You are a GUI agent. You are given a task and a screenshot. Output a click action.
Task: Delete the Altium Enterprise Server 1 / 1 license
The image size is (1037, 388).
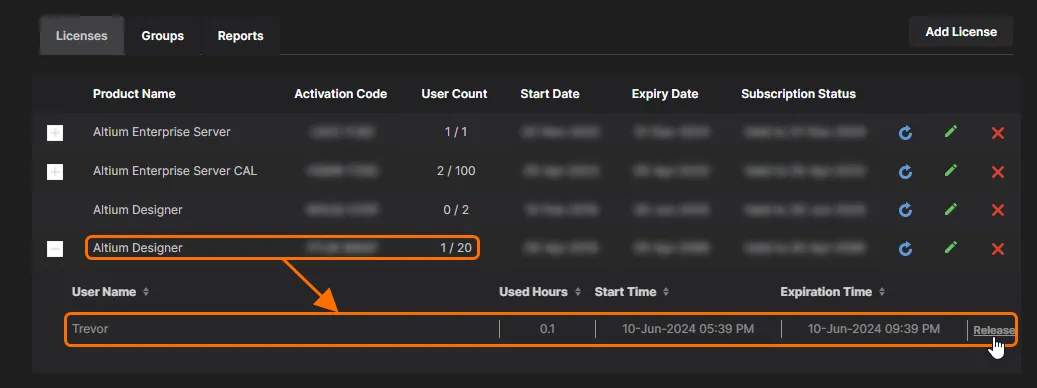pos(998,133)
